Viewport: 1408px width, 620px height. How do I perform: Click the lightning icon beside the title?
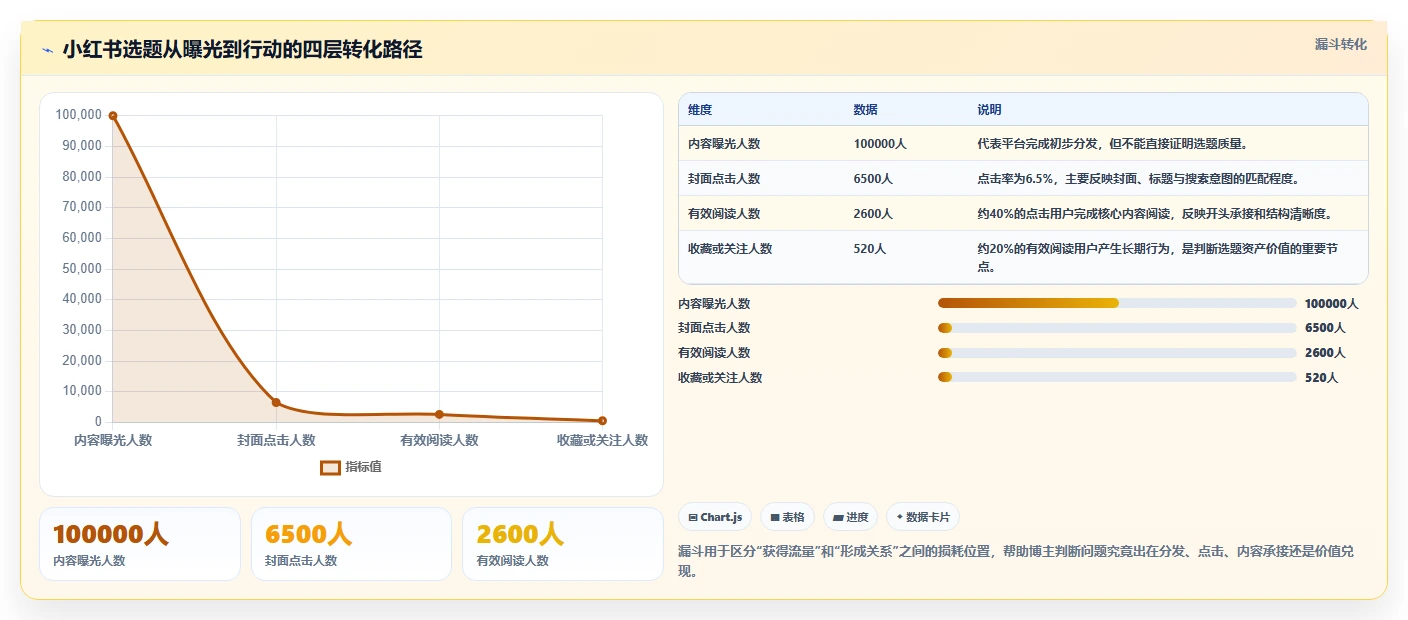48,50
